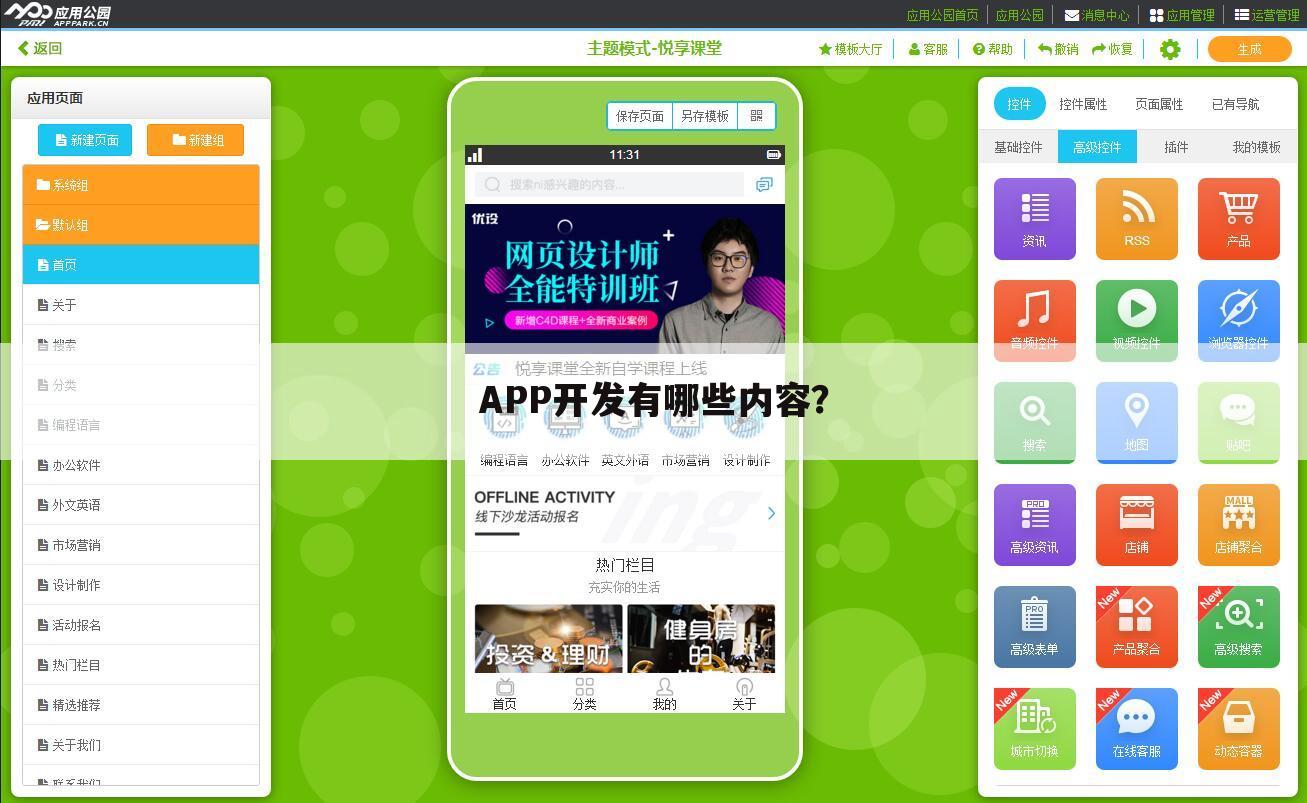Add the 产品 shopping cart widget
Screen dimensions: 1307x803
[1239, 219]
